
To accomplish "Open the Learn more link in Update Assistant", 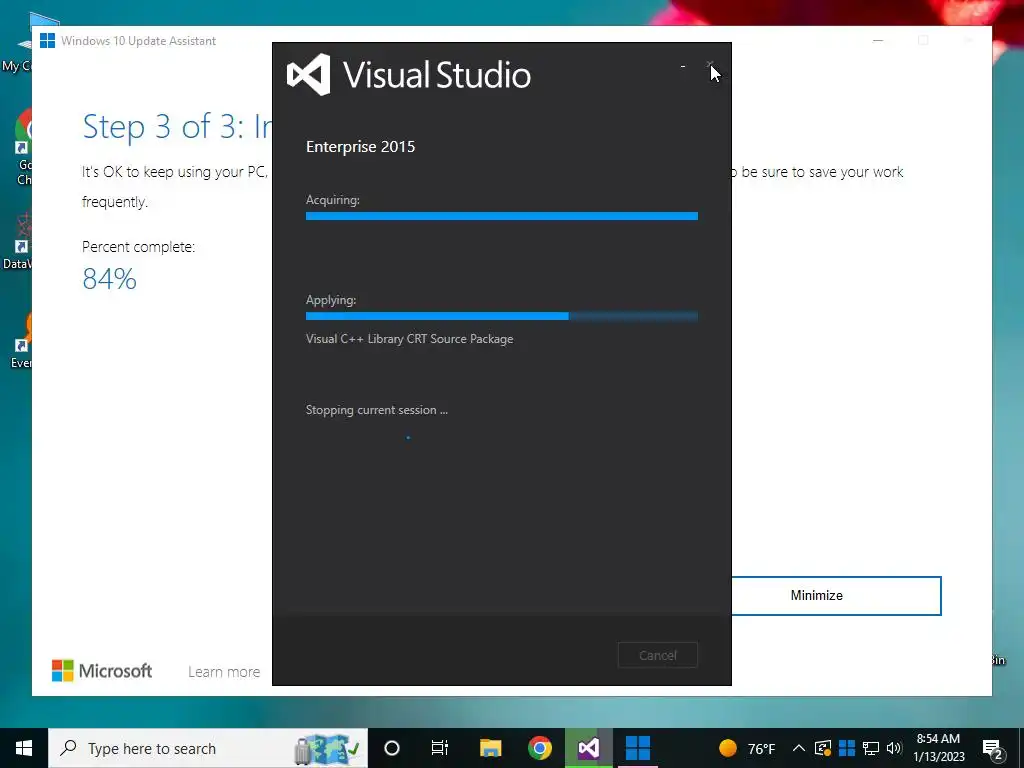I will pyautogui.click(x=224, y=672).
